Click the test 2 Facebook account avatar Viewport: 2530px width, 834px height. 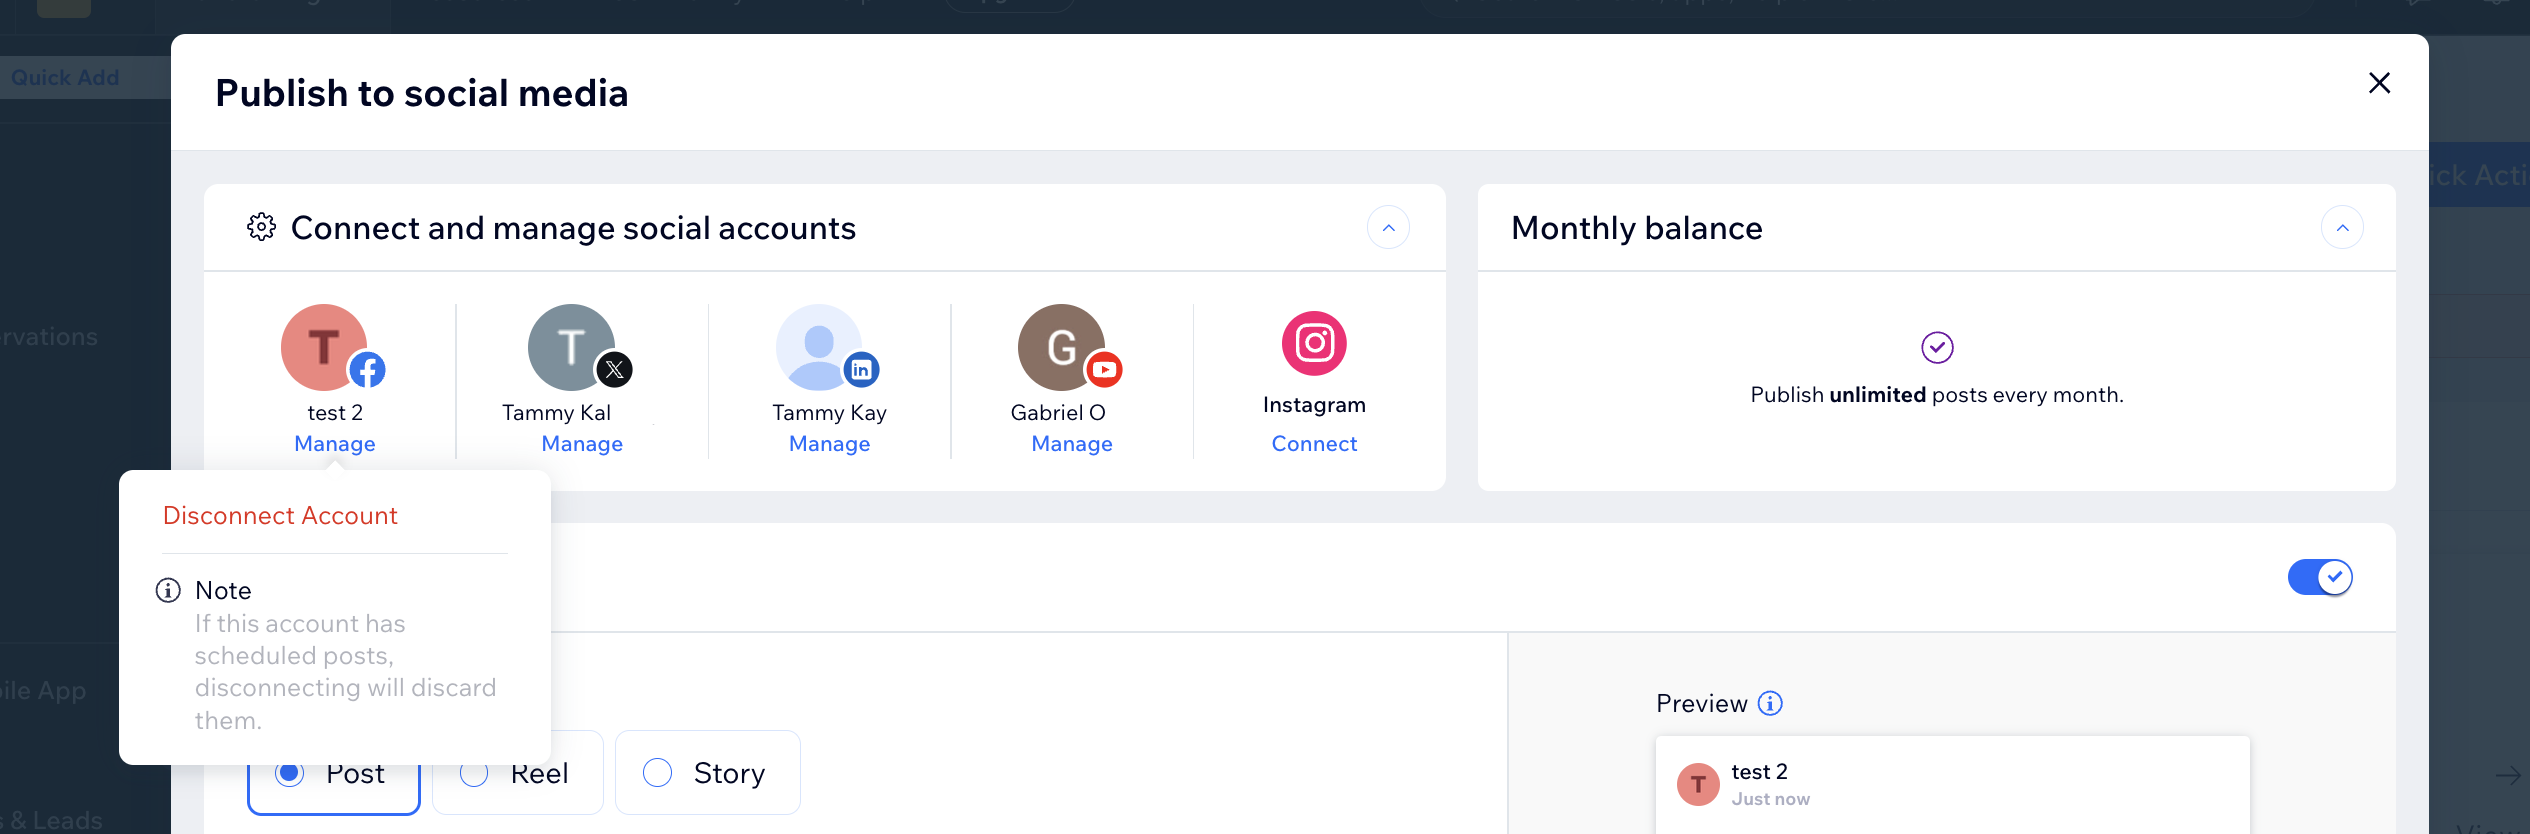323,347
